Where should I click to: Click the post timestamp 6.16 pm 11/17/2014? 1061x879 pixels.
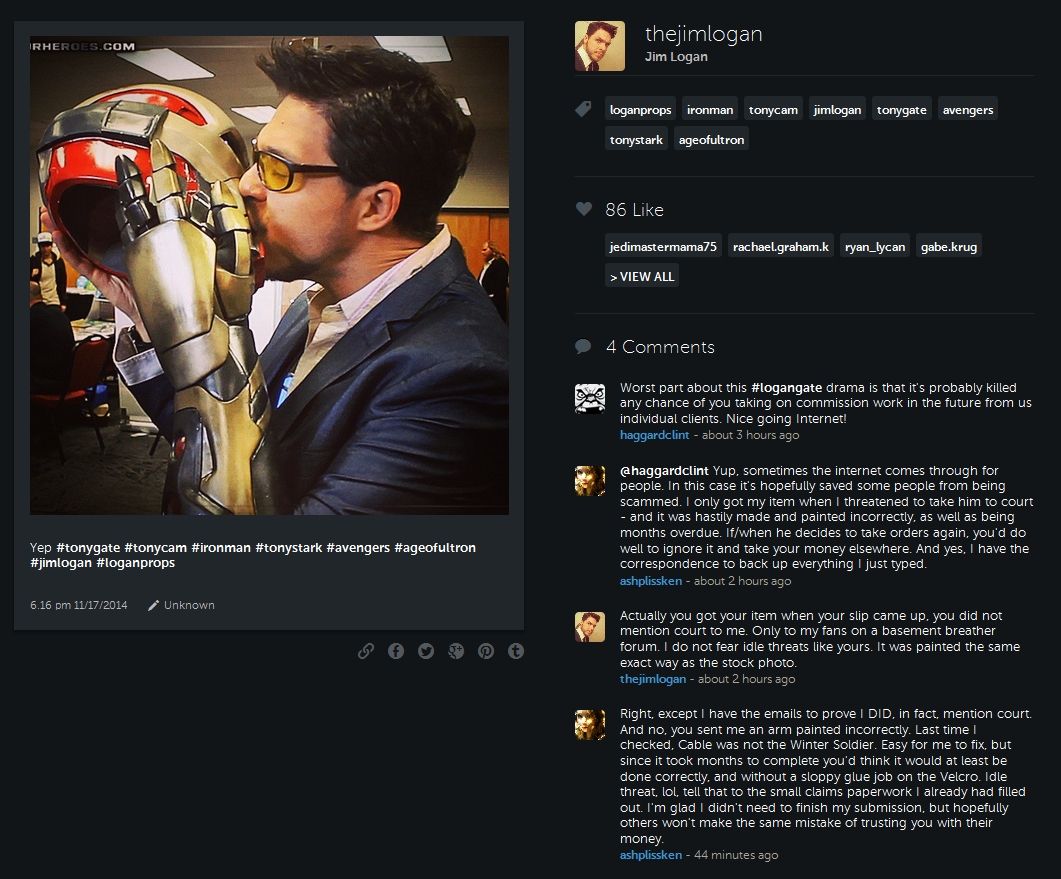[78, 605]
